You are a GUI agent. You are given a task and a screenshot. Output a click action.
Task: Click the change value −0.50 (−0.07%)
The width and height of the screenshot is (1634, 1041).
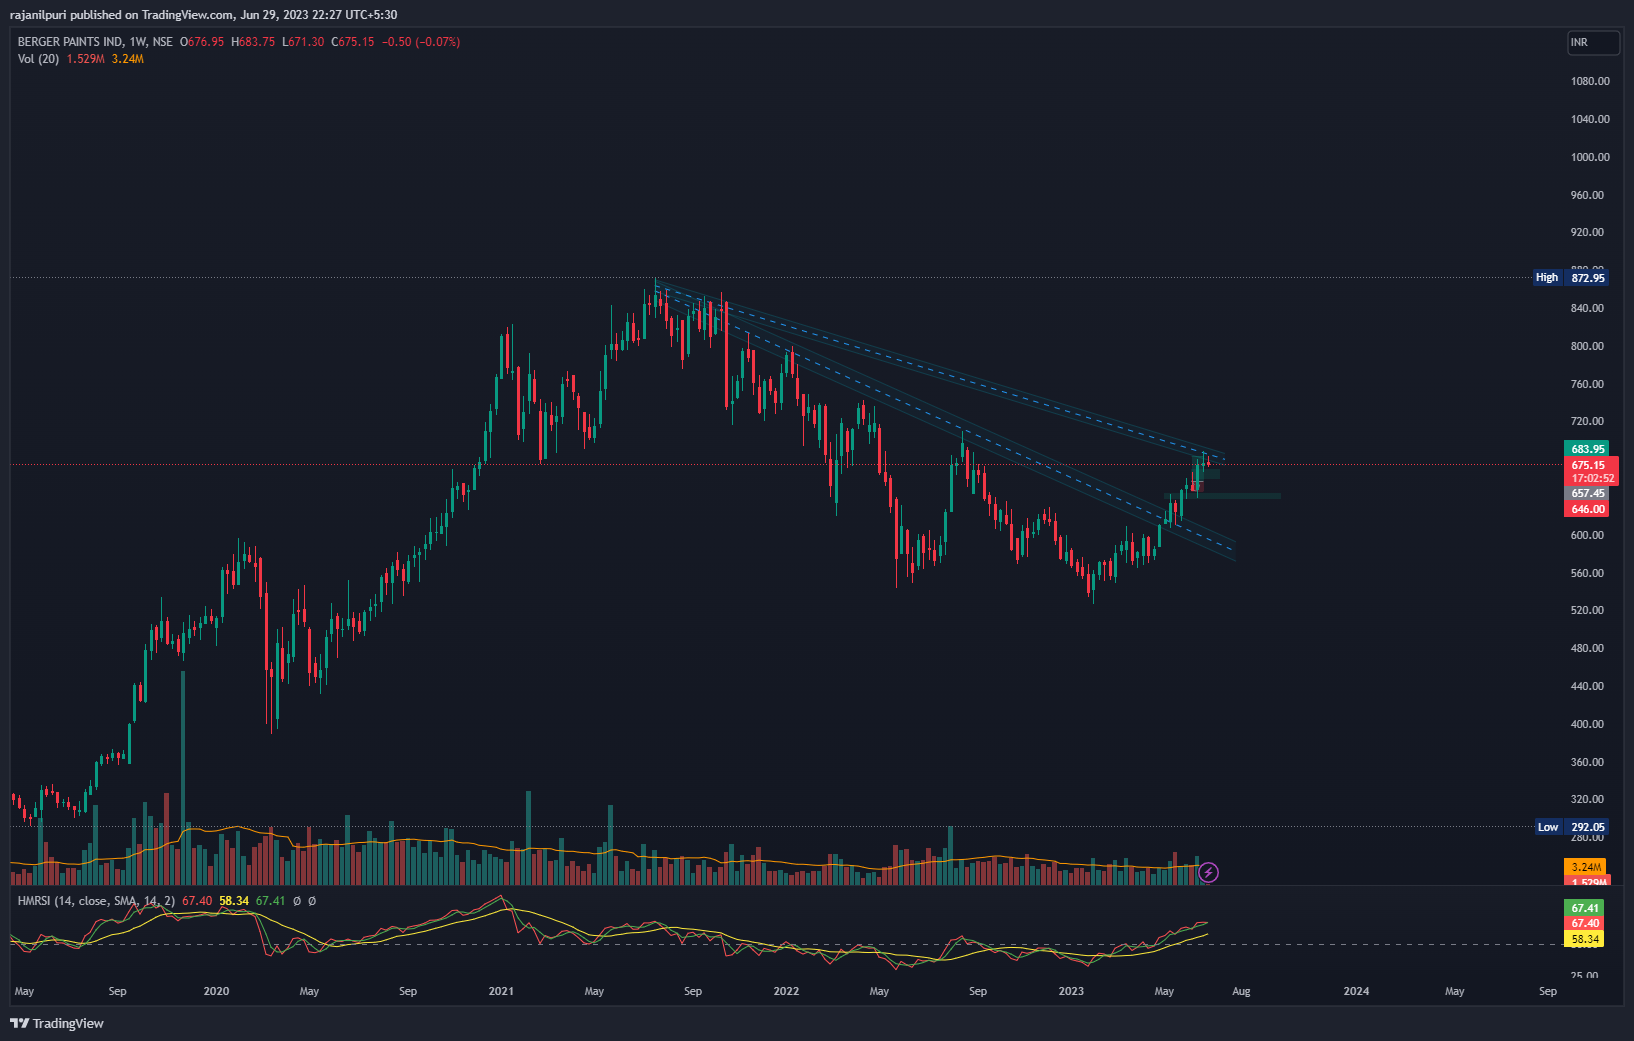421,42
